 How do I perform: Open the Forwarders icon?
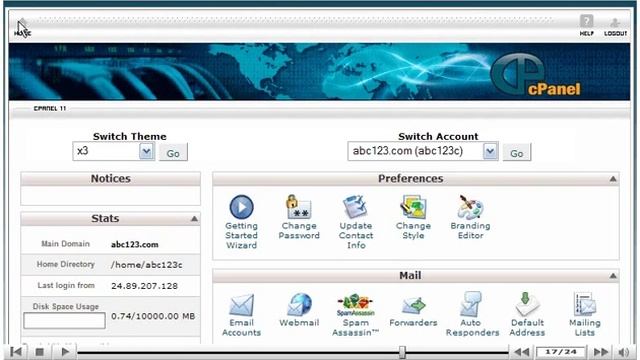click(413, 305)
